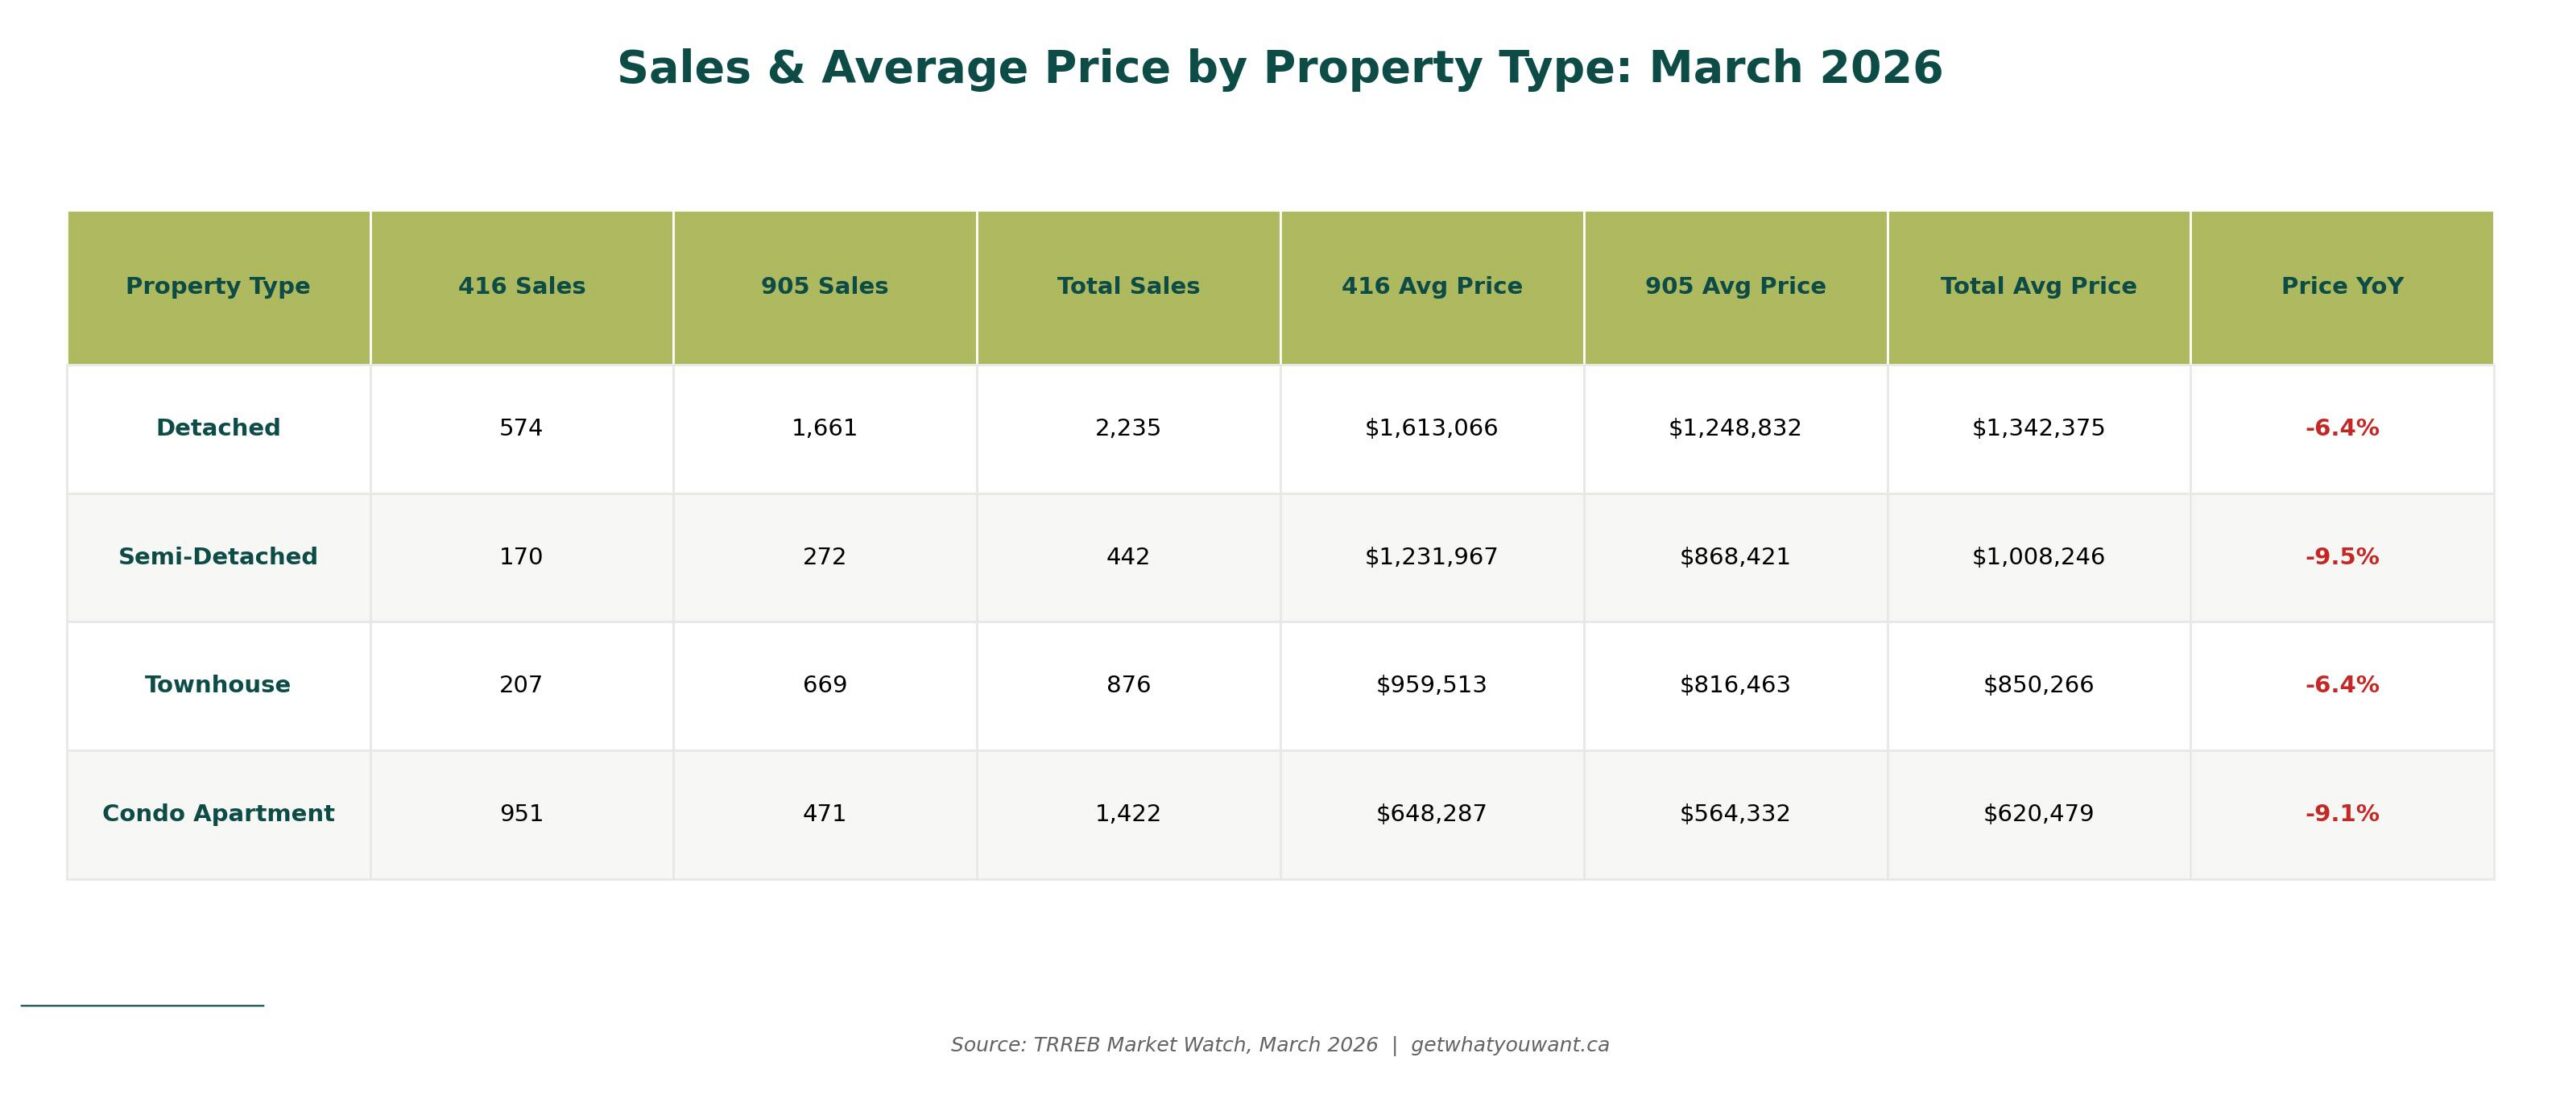This screenshot has height=1111, width=2560.
Task: Select the Condo Apartment row label
Action: coord(218,814)
